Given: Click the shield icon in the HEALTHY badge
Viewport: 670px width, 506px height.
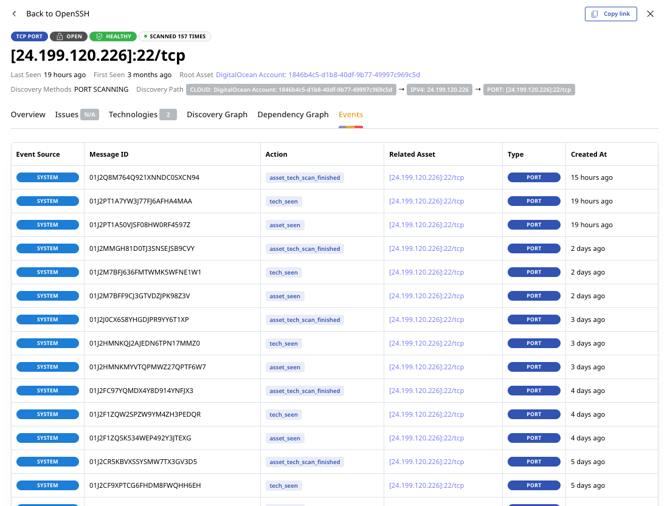Looking at the screenshot, I should [x=100, y=37].
